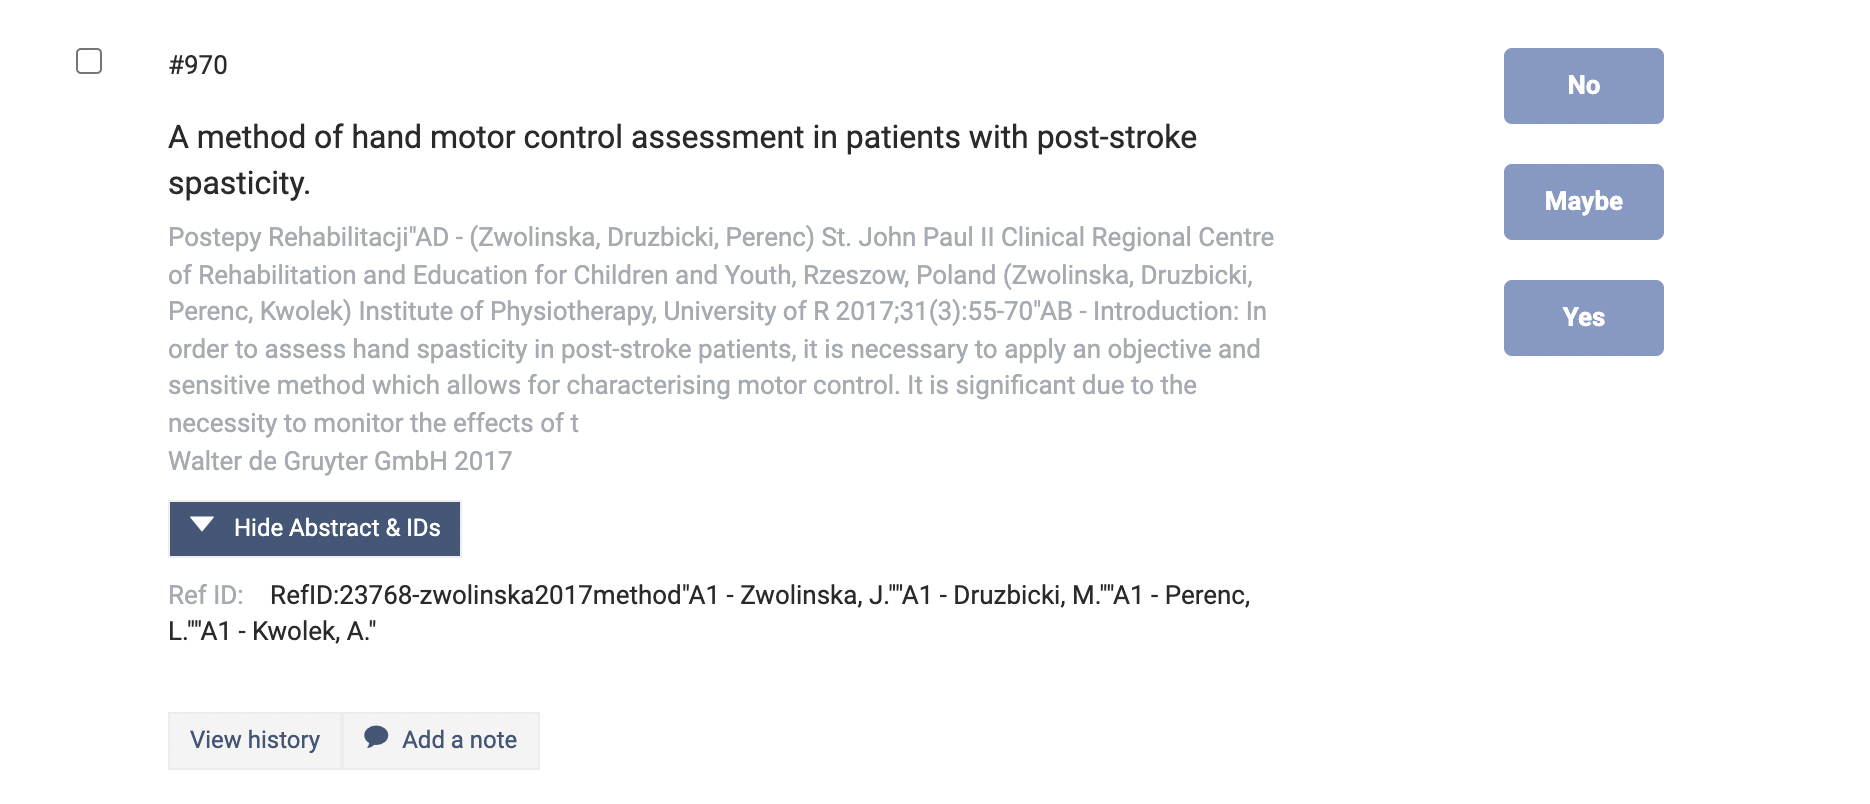Click the speech bubble note icon
The width and height of the screenshot is (1870, 804).
pyautogui.click(x=376, y=737)
